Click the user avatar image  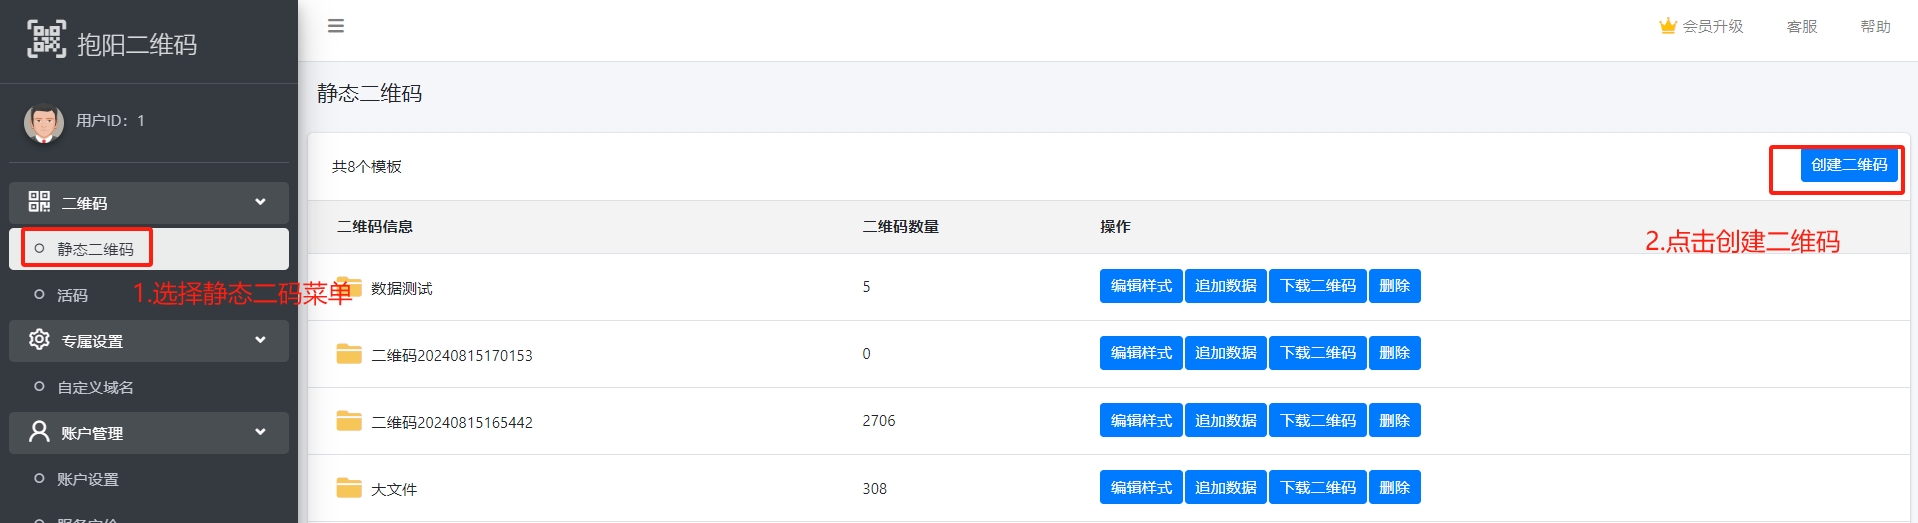point(44,122)
